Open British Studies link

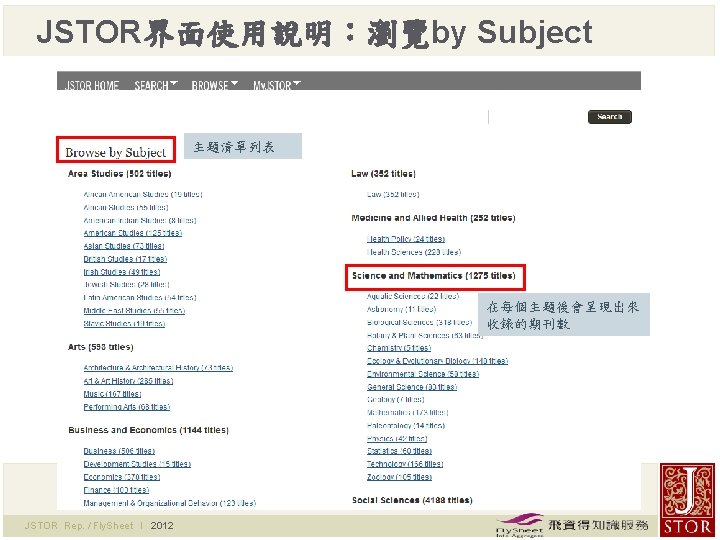click(x=125, y=259)
